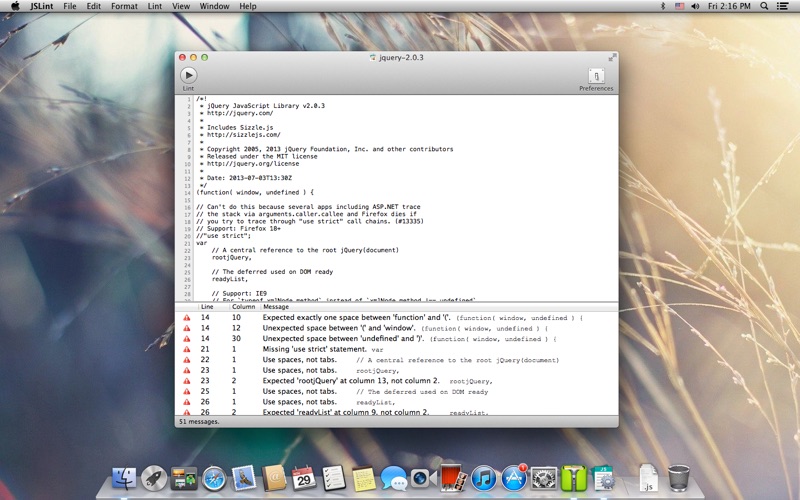The image size is (800, 500).
Task: Run the Lint play button
Action: (x=188, y=76)
